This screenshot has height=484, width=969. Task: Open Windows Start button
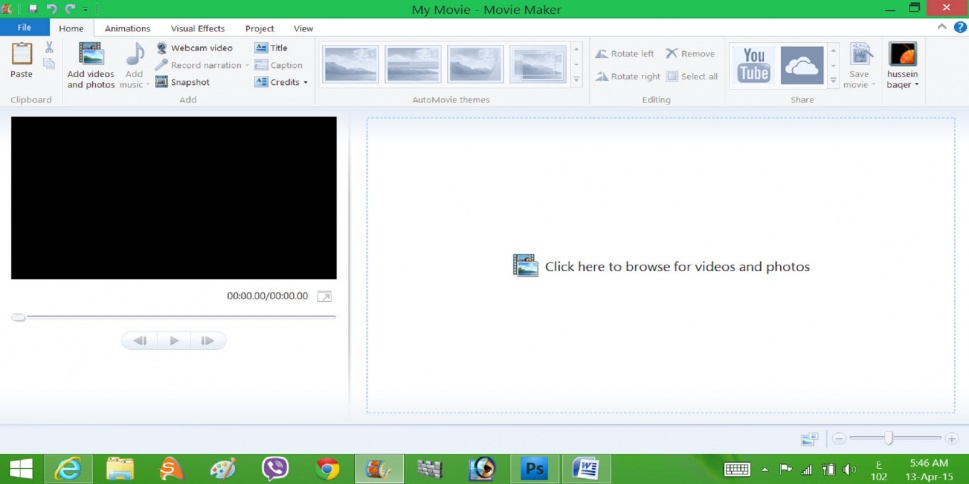pos(22,469)
